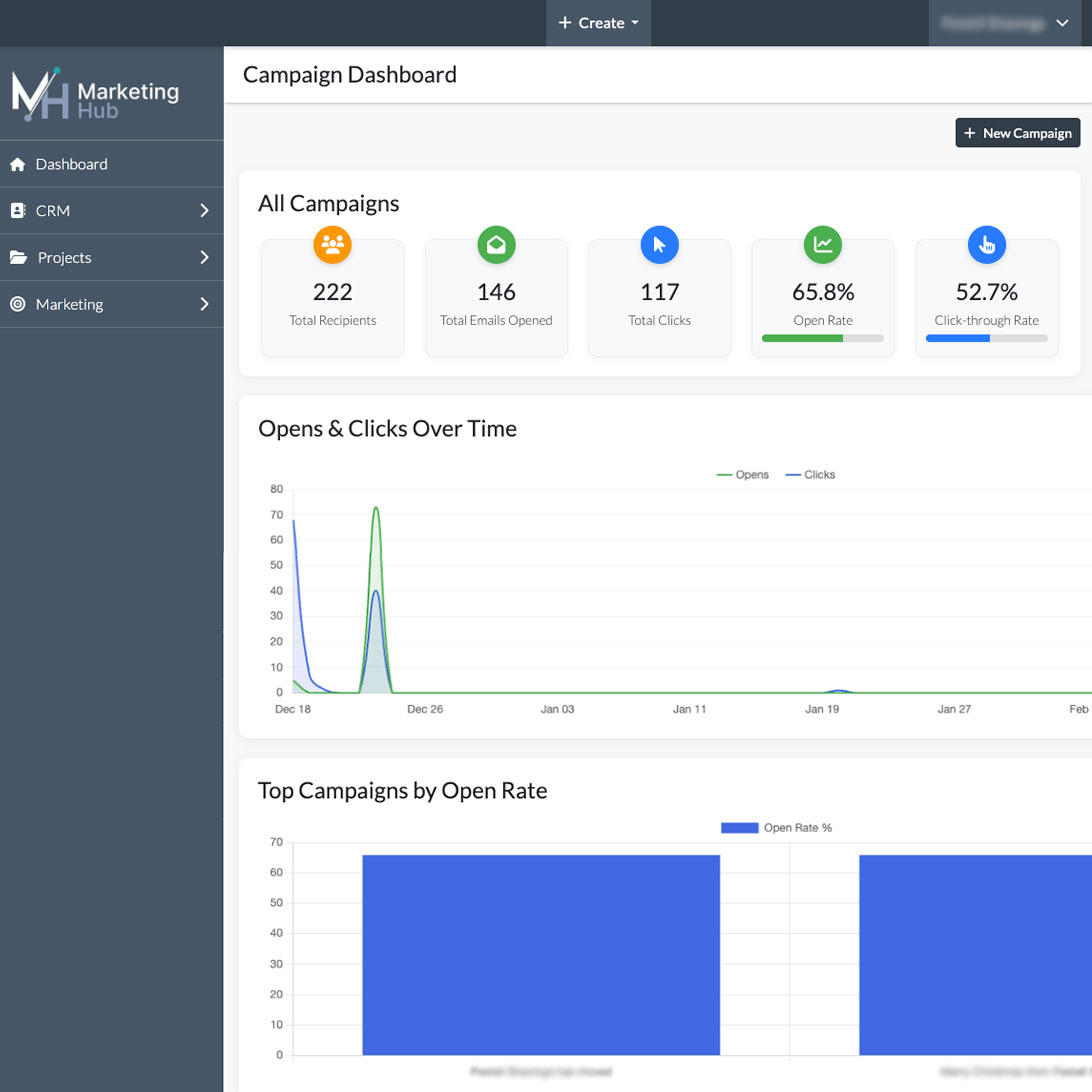1092x1092 pixels.
Task: Click the CRM contact book icon
Action: pyautogui.click(x=17, y=211)
